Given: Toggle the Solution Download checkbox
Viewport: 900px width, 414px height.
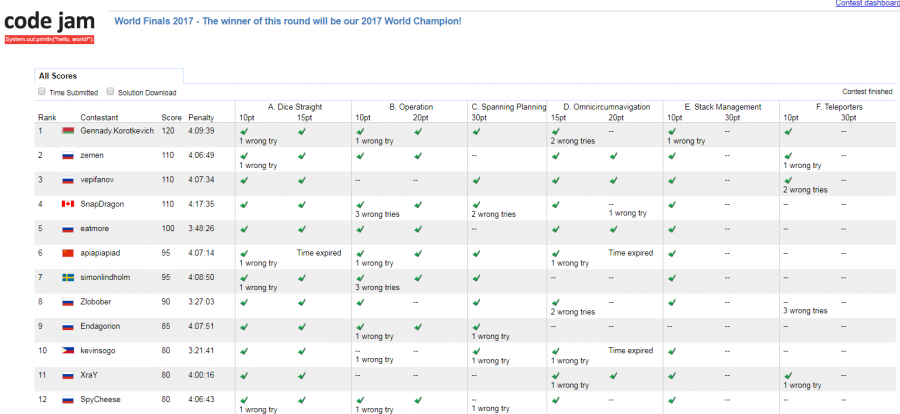Looking at the screenshot, I should pos(111,92).
